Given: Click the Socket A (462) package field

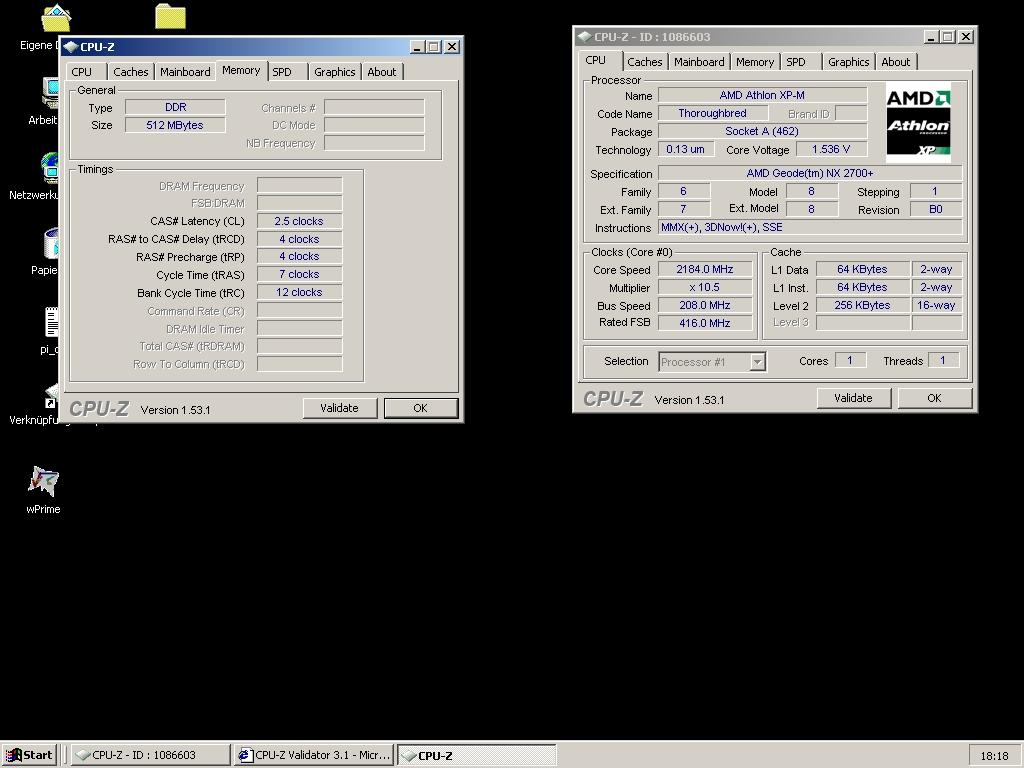Looking at the screenshot, I should (762, 131).
